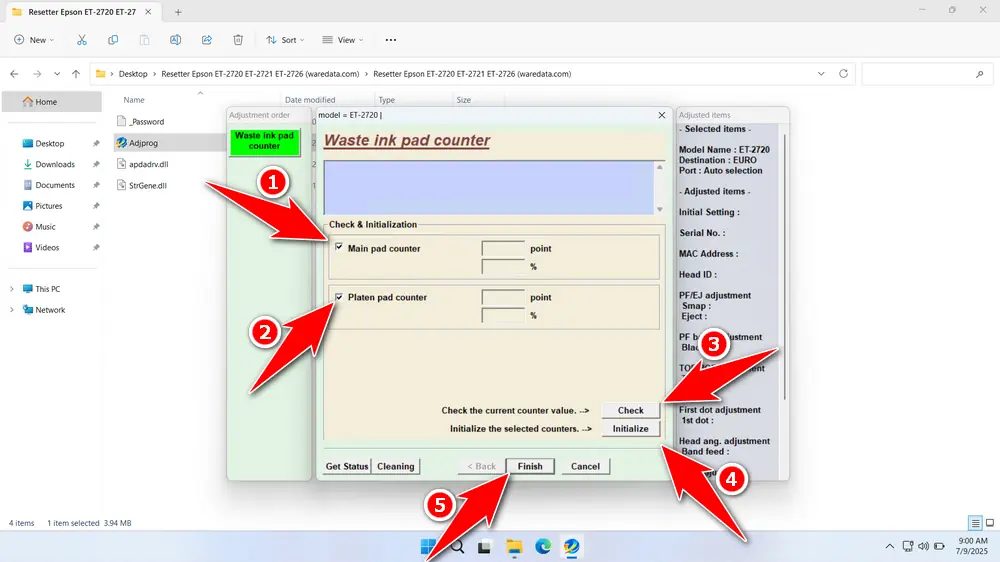
Task: Refresh the folder view
Action: click(843, 73)
